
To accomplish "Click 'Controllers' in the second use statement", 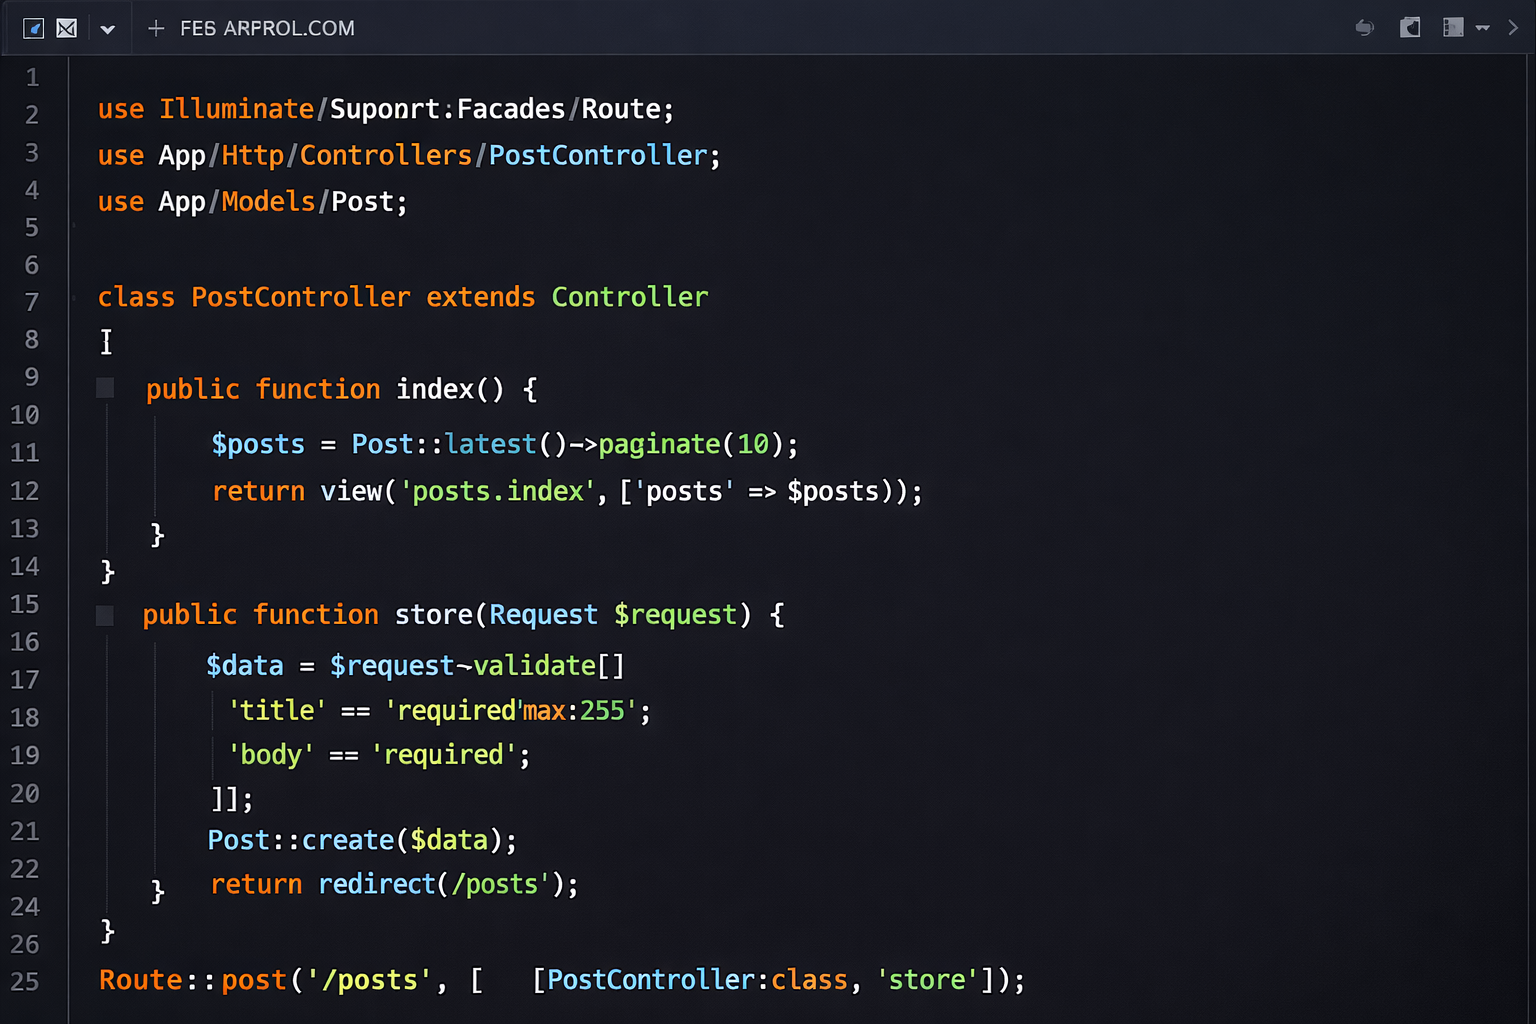I will tap(386, 156).
